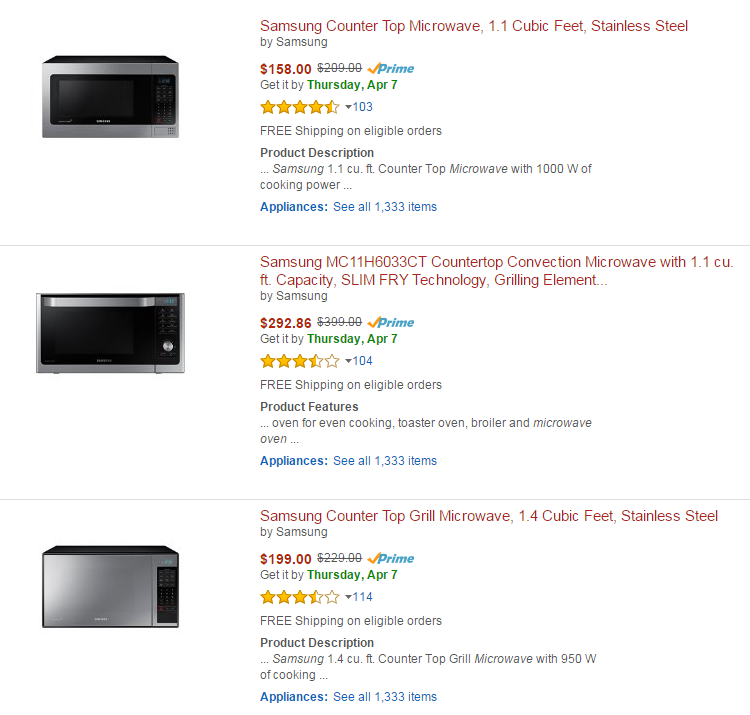Screen dimensions: 750x715
Task: Click the Prime badge on the $292.86 microwave
Action: (x=391, y=323)
